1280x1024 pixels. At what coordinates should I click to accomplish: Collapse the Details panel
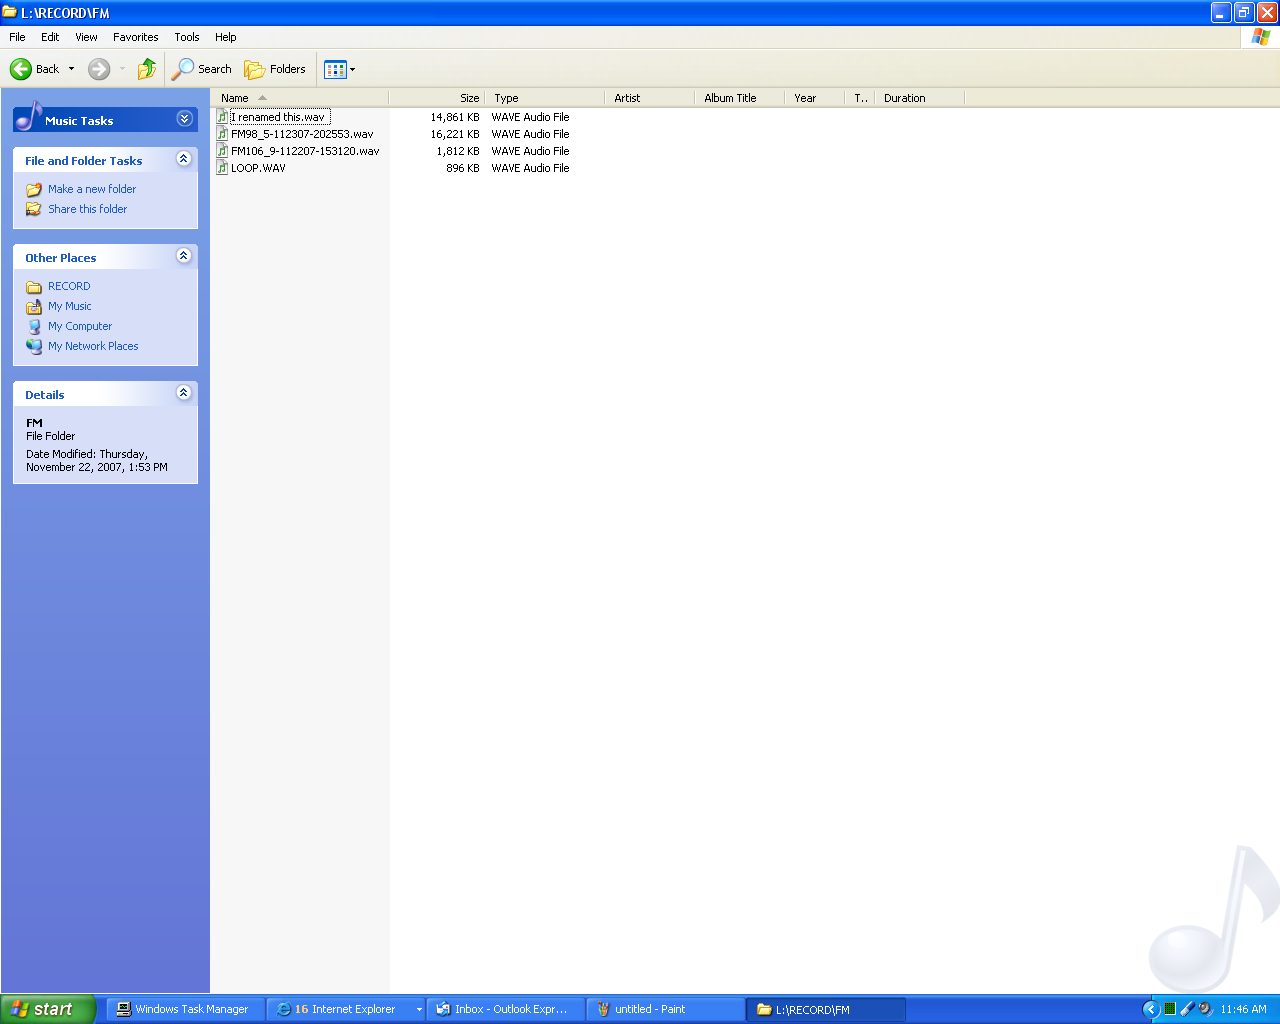[x=183, y=393]
